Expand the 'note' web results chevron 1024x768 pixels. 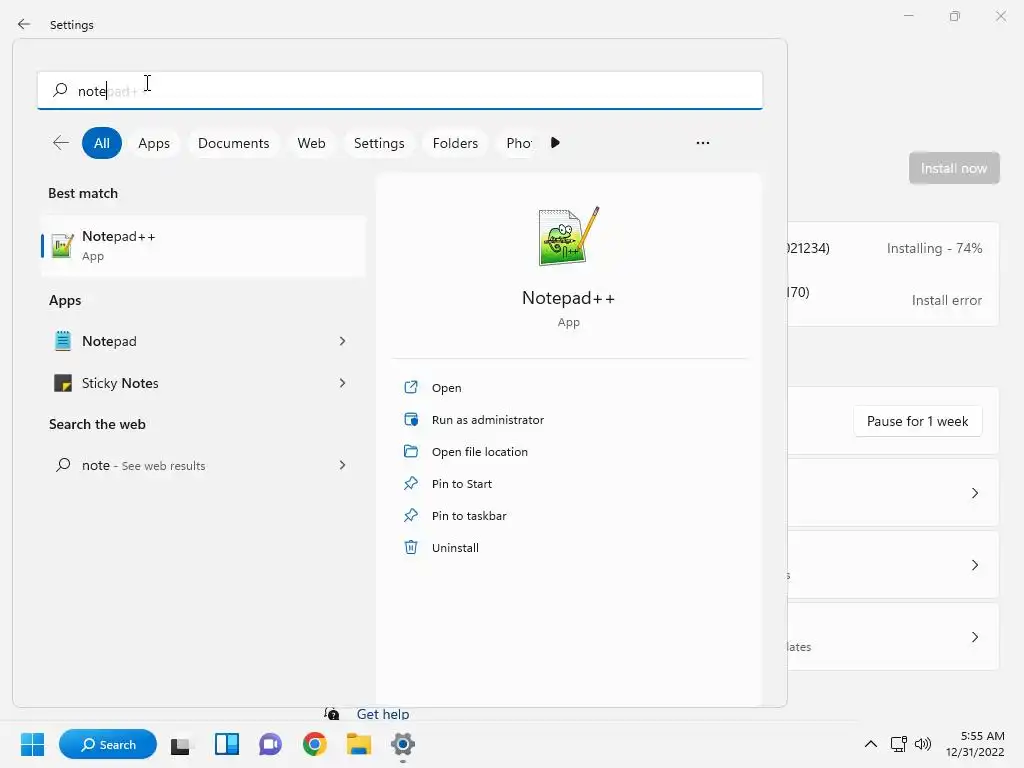(342, 465)
